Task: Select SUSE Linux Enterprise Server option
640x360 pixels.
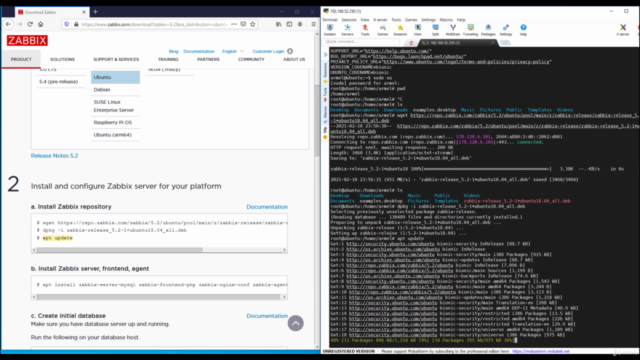Action: click(115, 106)
